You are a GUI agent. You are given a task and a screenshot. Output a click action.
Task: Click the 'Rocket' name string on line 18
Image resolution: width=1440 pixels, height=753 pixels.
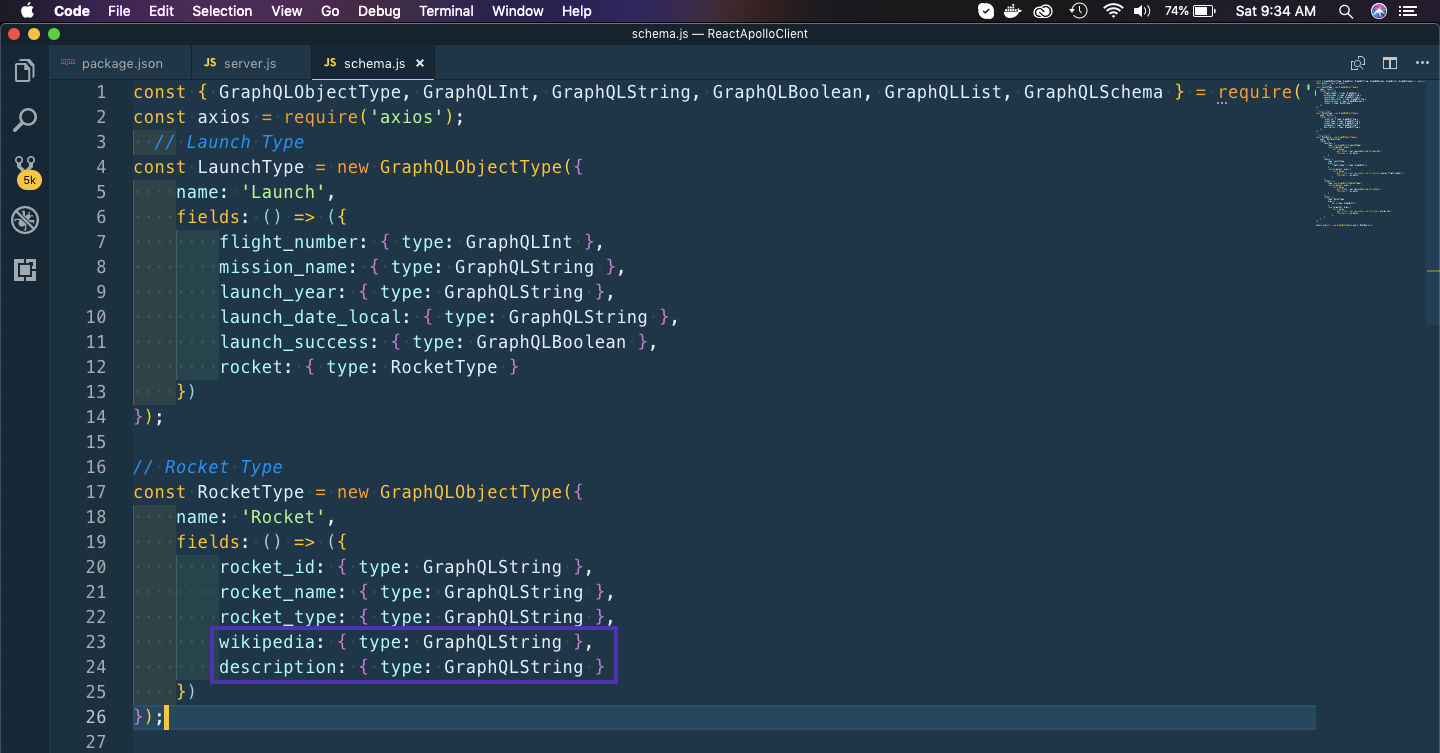pos(283,517)
